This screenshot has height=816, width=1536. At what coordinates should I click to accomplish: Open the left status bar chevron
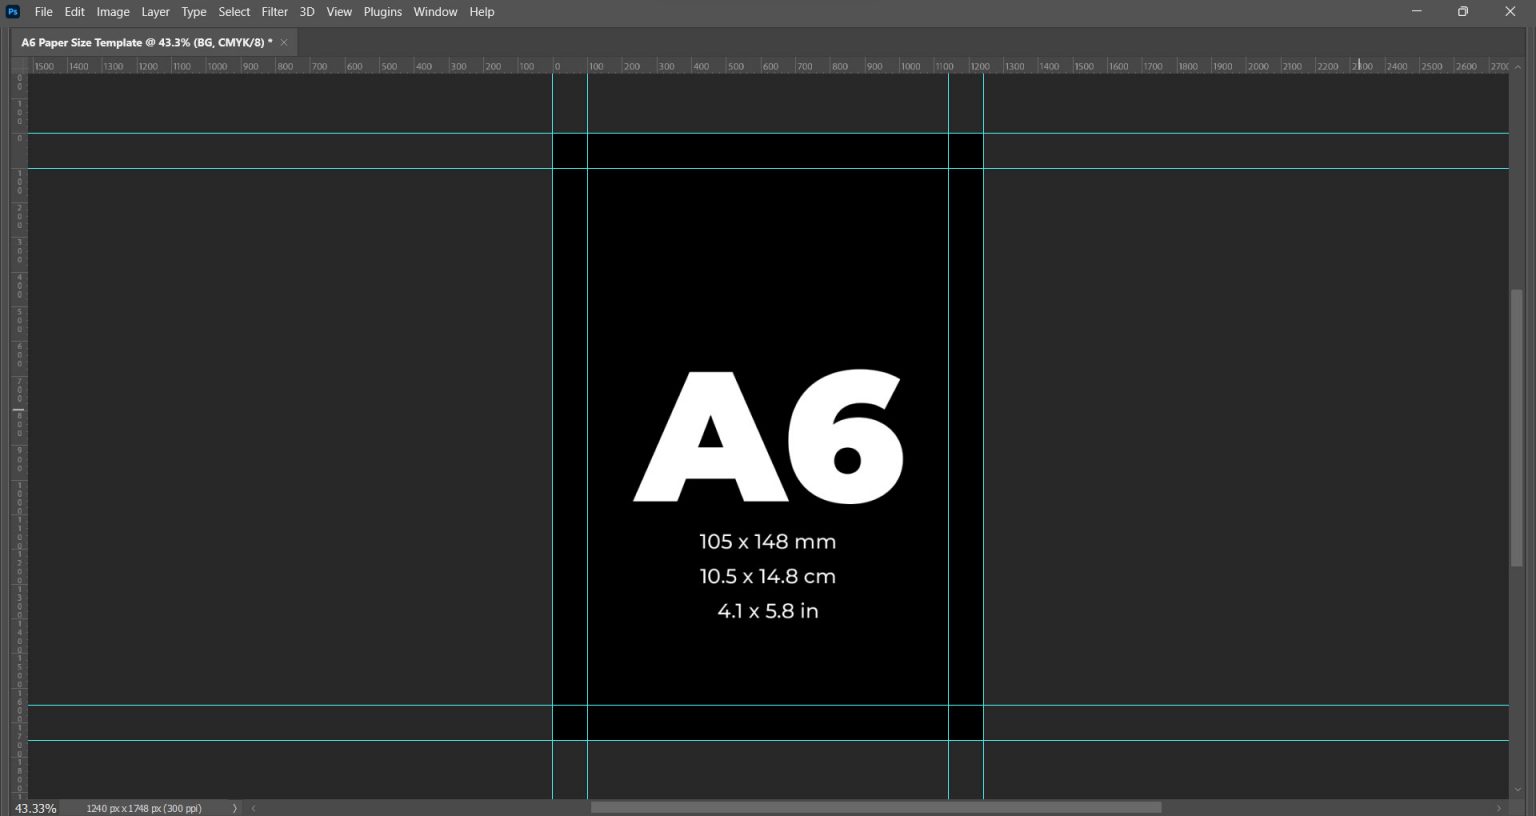pyautogui.click(x=252, y=807)
